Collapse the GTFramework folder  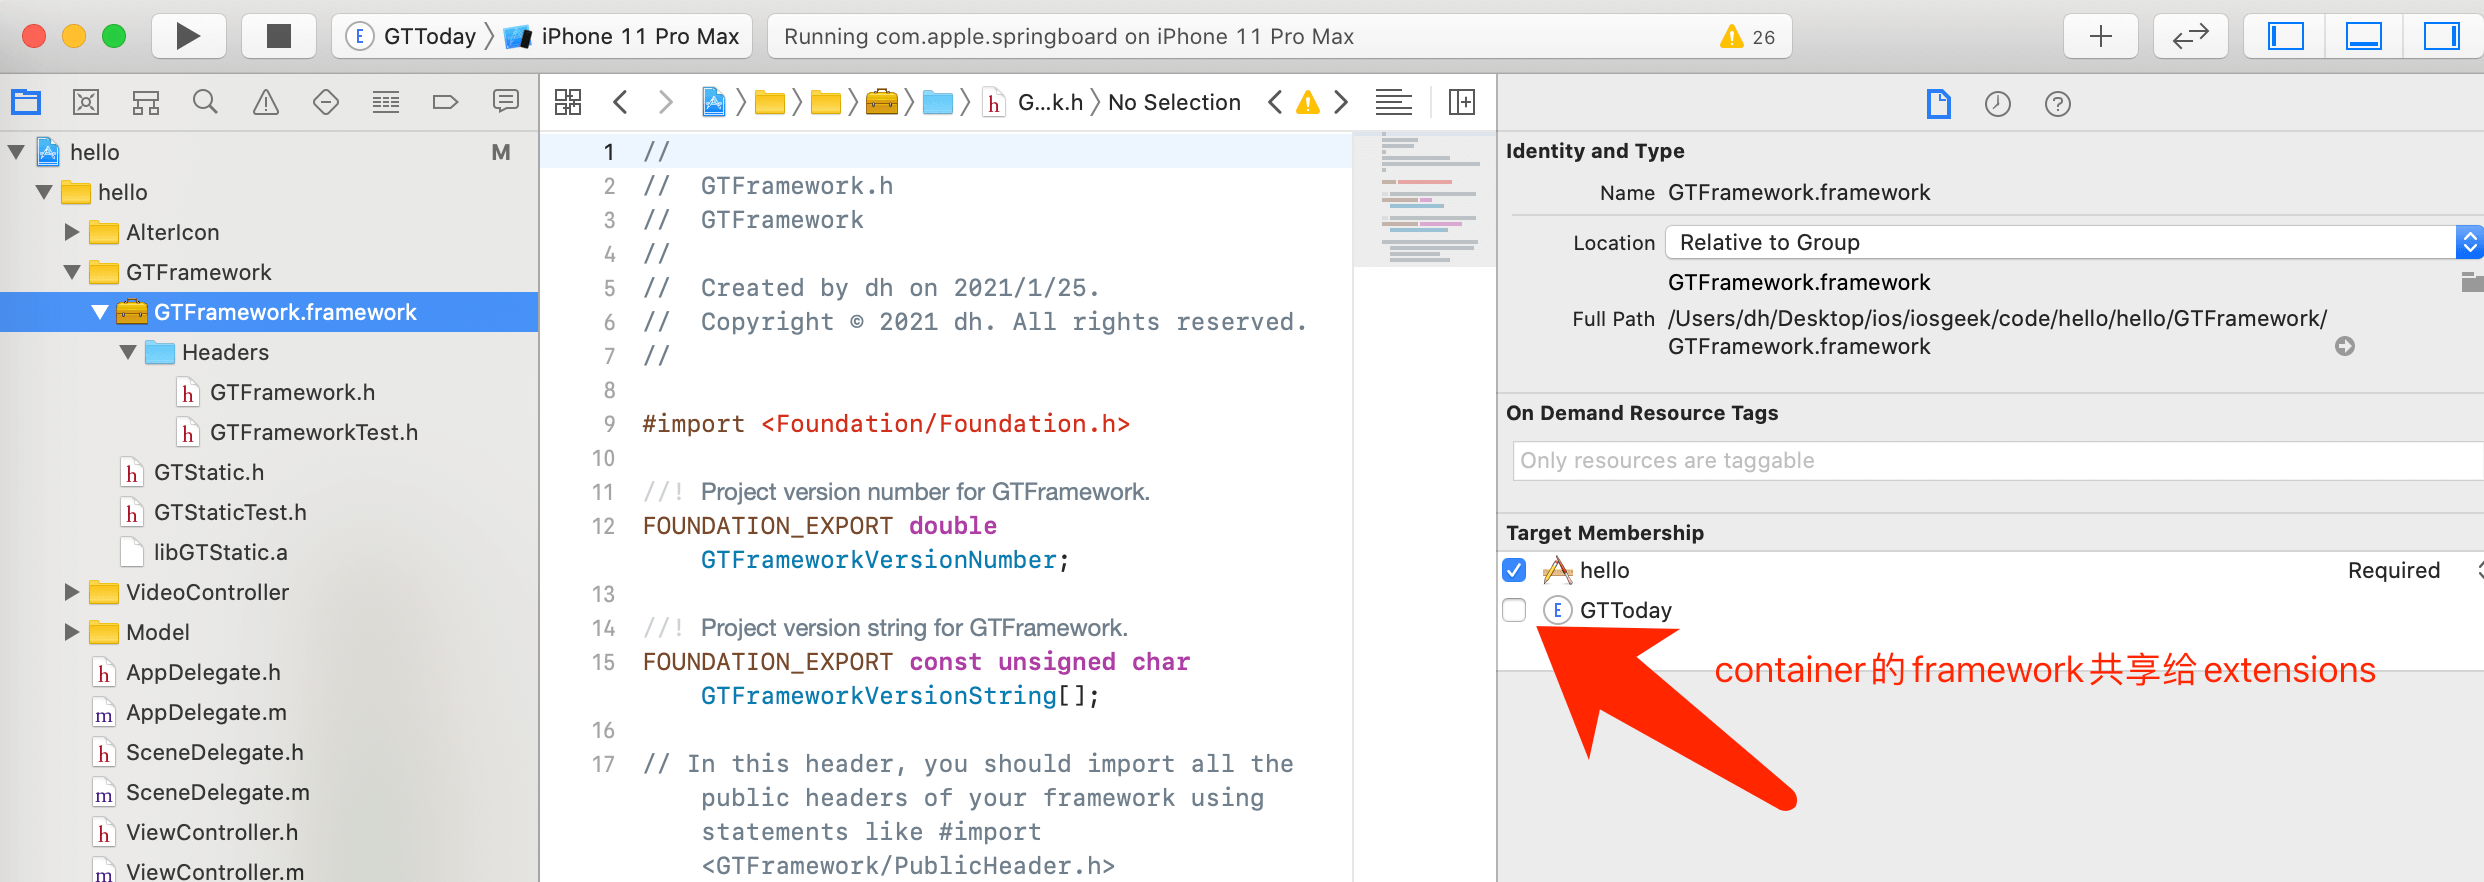pos(72,272)
